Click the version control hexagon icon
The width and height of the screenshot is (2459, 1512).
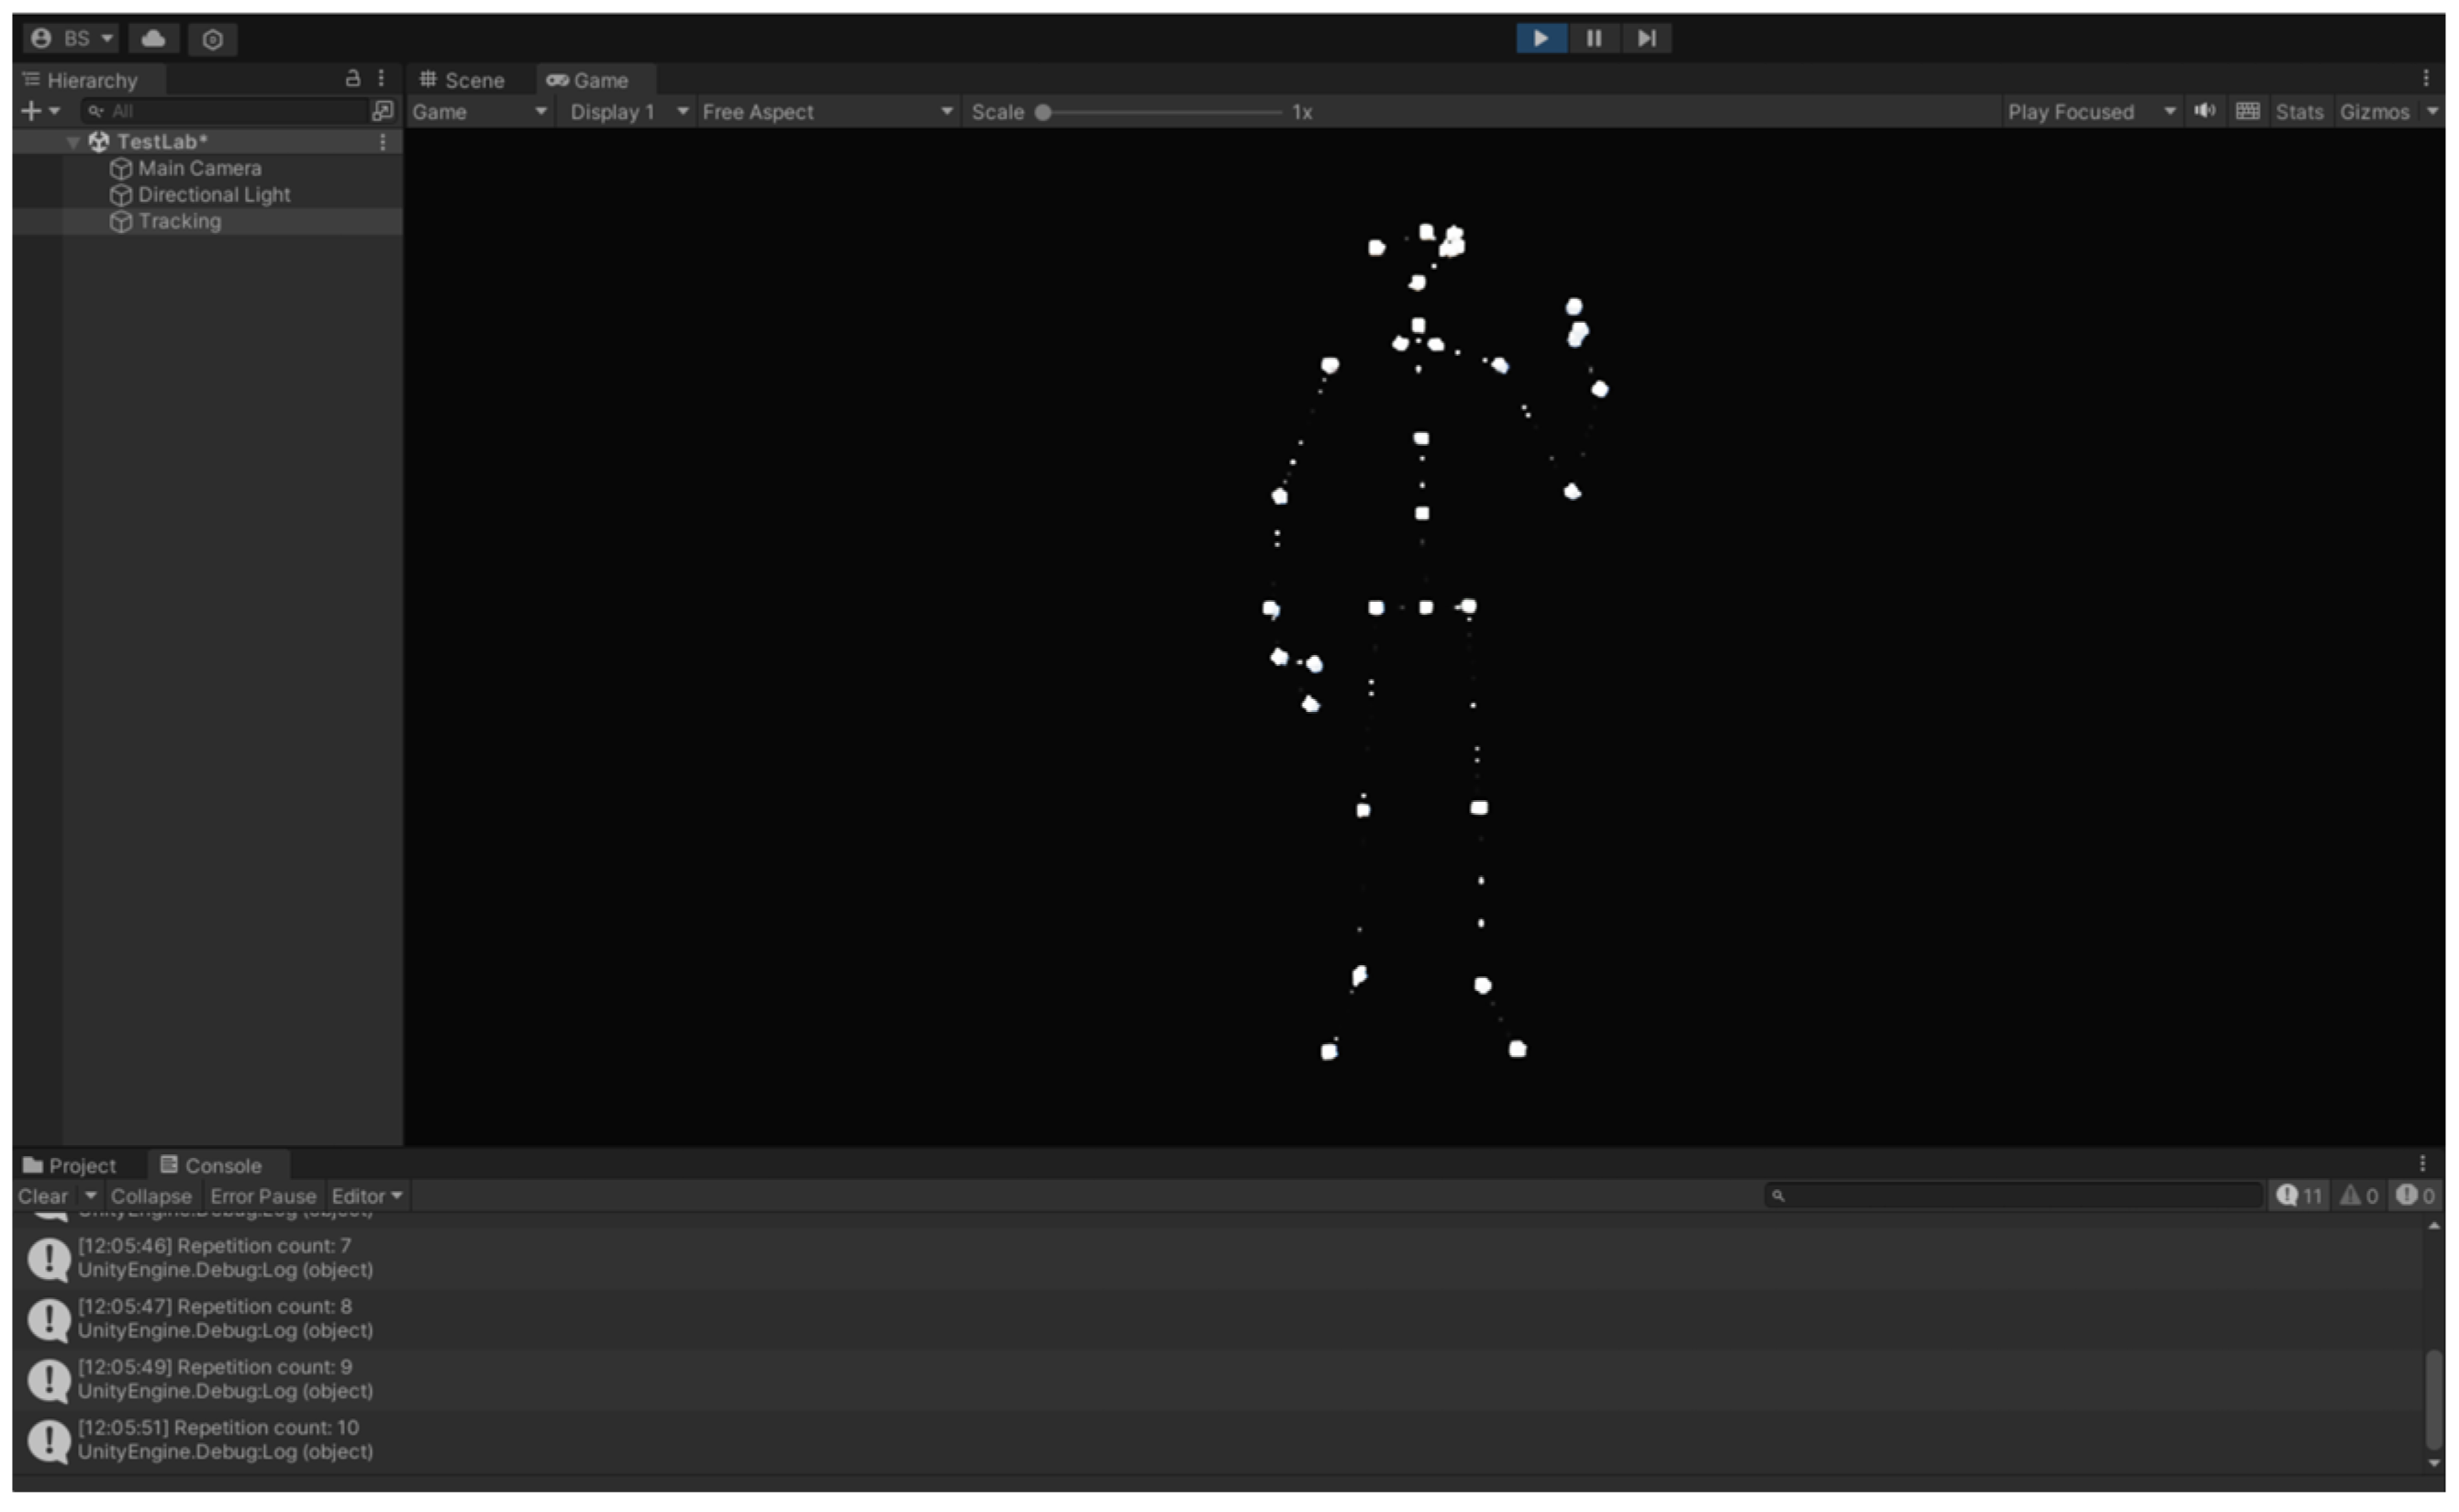(212, 39)
